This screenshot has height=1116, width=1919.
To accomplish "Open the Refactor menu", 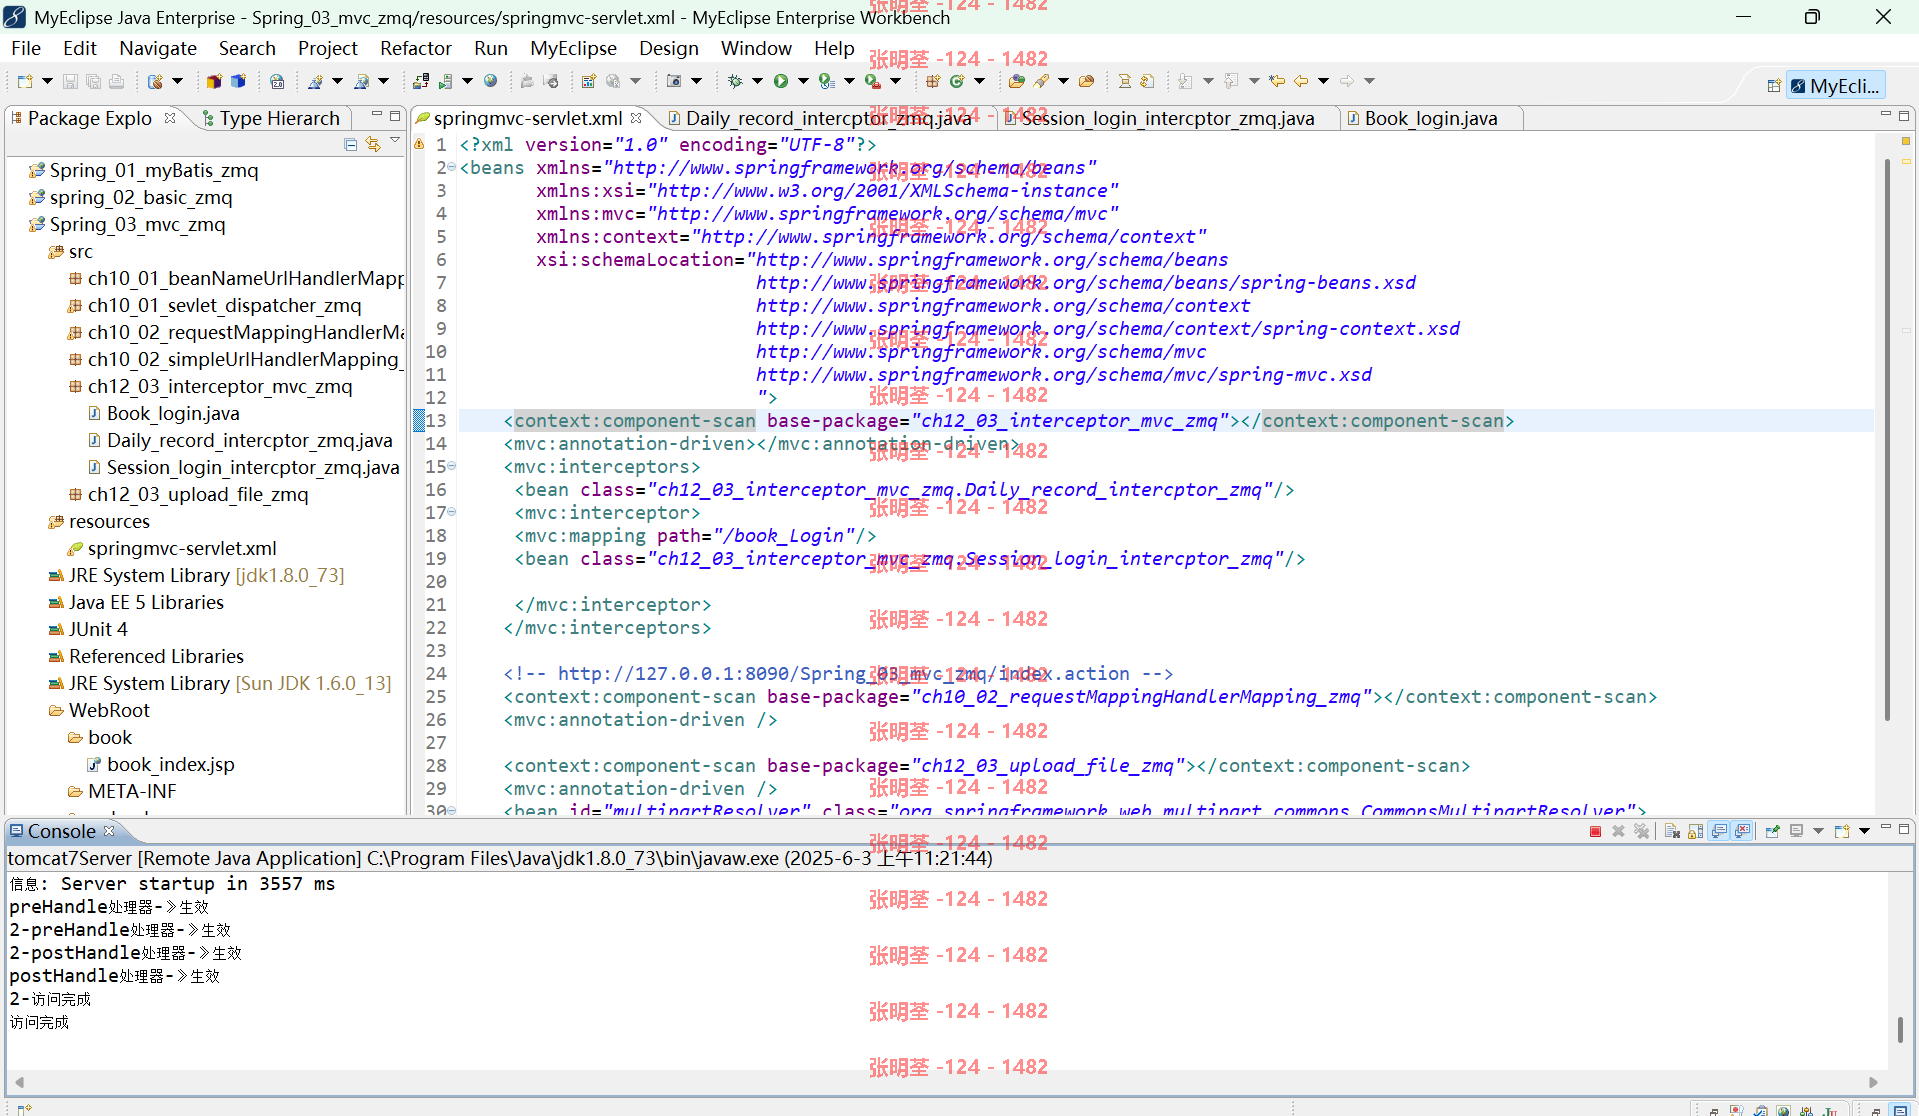I will pyautogui.click(x=415, y=48).
